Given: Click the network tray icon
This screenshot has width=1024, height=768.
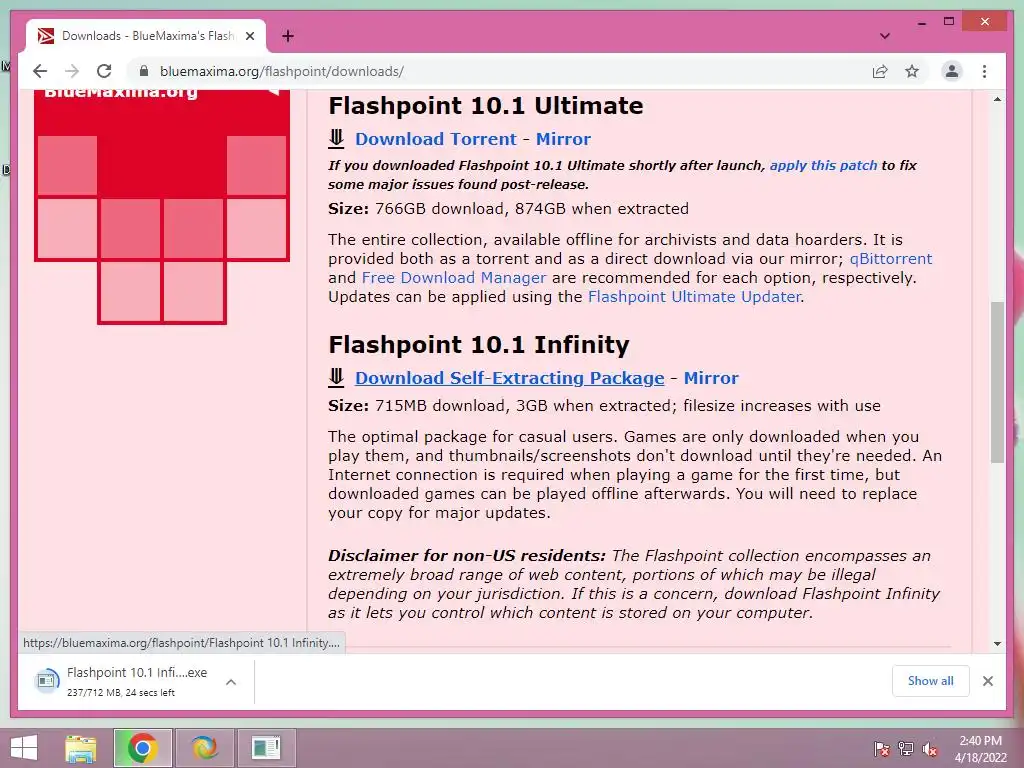Looking at the screenshot, I should (905, 749).
